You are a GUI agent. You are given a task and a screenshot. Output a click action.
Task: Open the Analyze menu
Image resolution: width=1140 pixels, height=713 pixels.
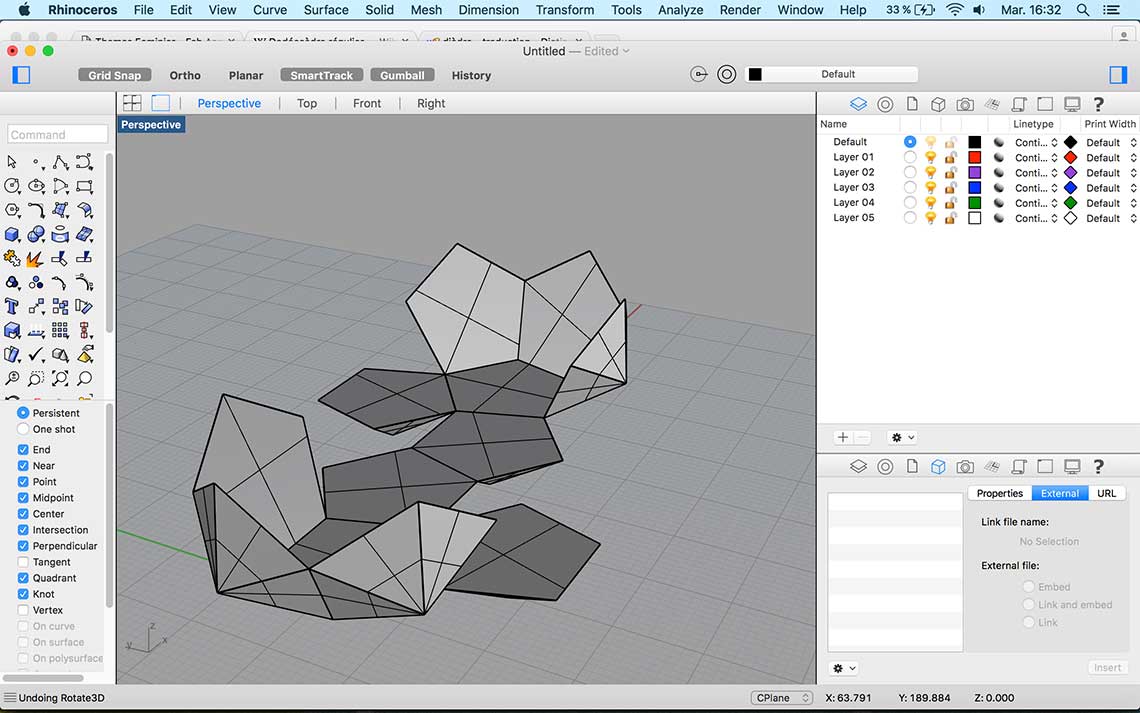coord(680,9)
